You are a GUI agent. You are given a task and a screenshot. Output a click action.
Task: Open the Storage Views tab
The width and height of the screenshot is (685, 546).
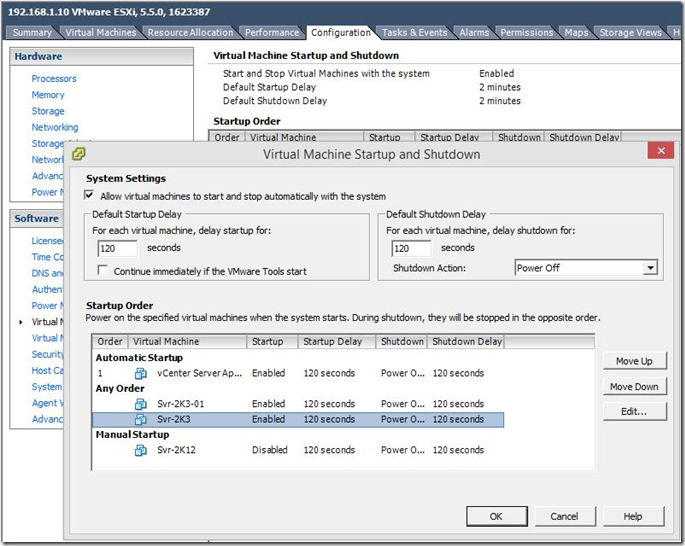630,33
